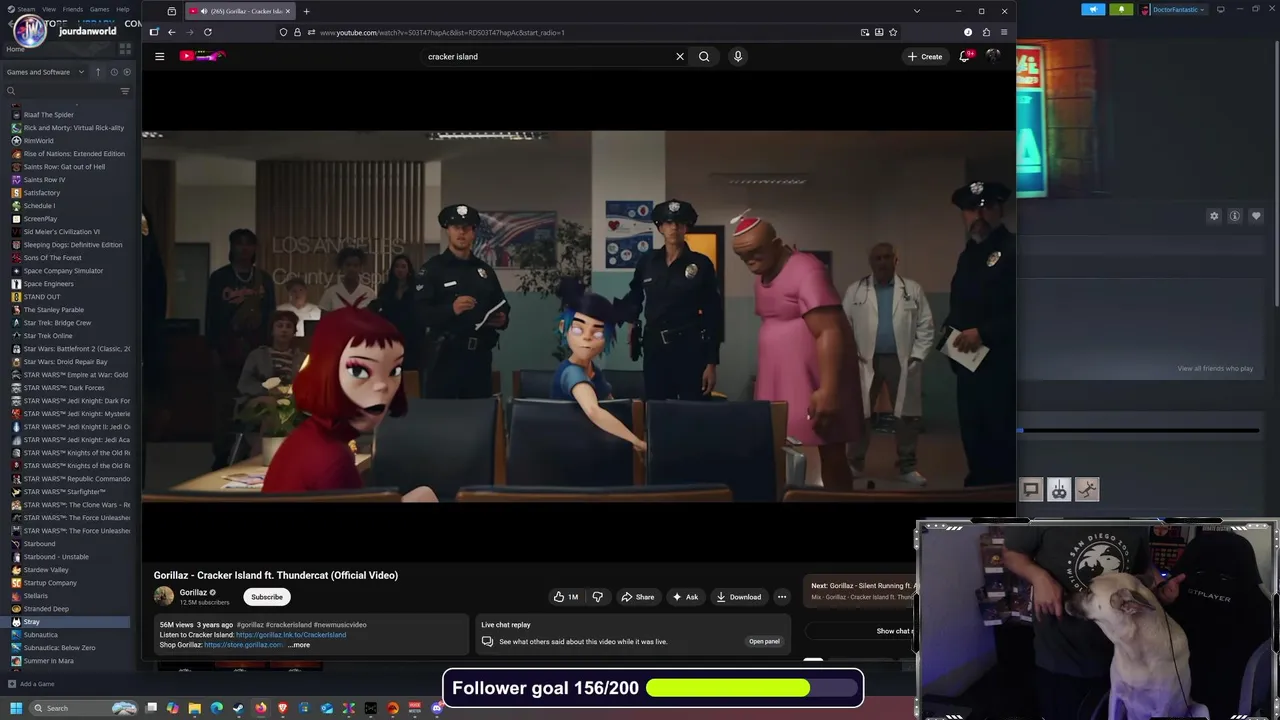Click the Windows taskbar Search box
Image resolution: width=1280 pixels, height=720 pixels.
tap(84, 708)
